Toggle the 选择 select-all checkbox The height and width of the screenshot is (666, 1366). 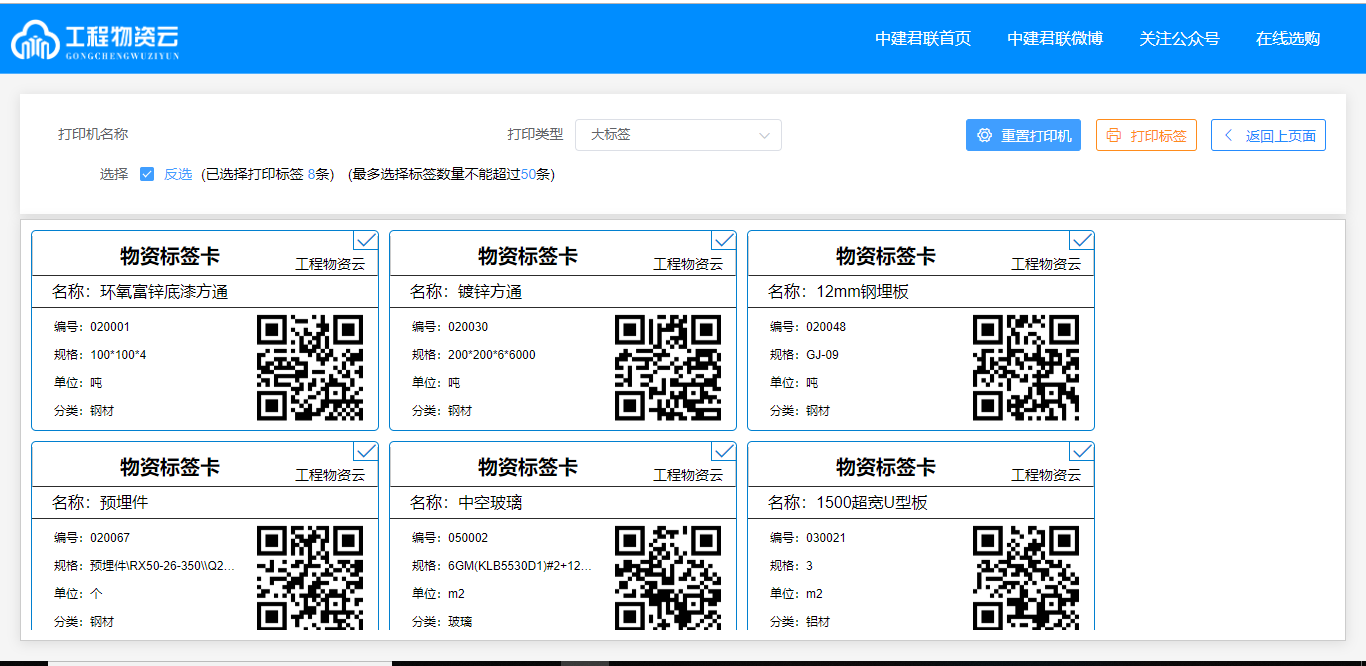(x=147, y=174)
